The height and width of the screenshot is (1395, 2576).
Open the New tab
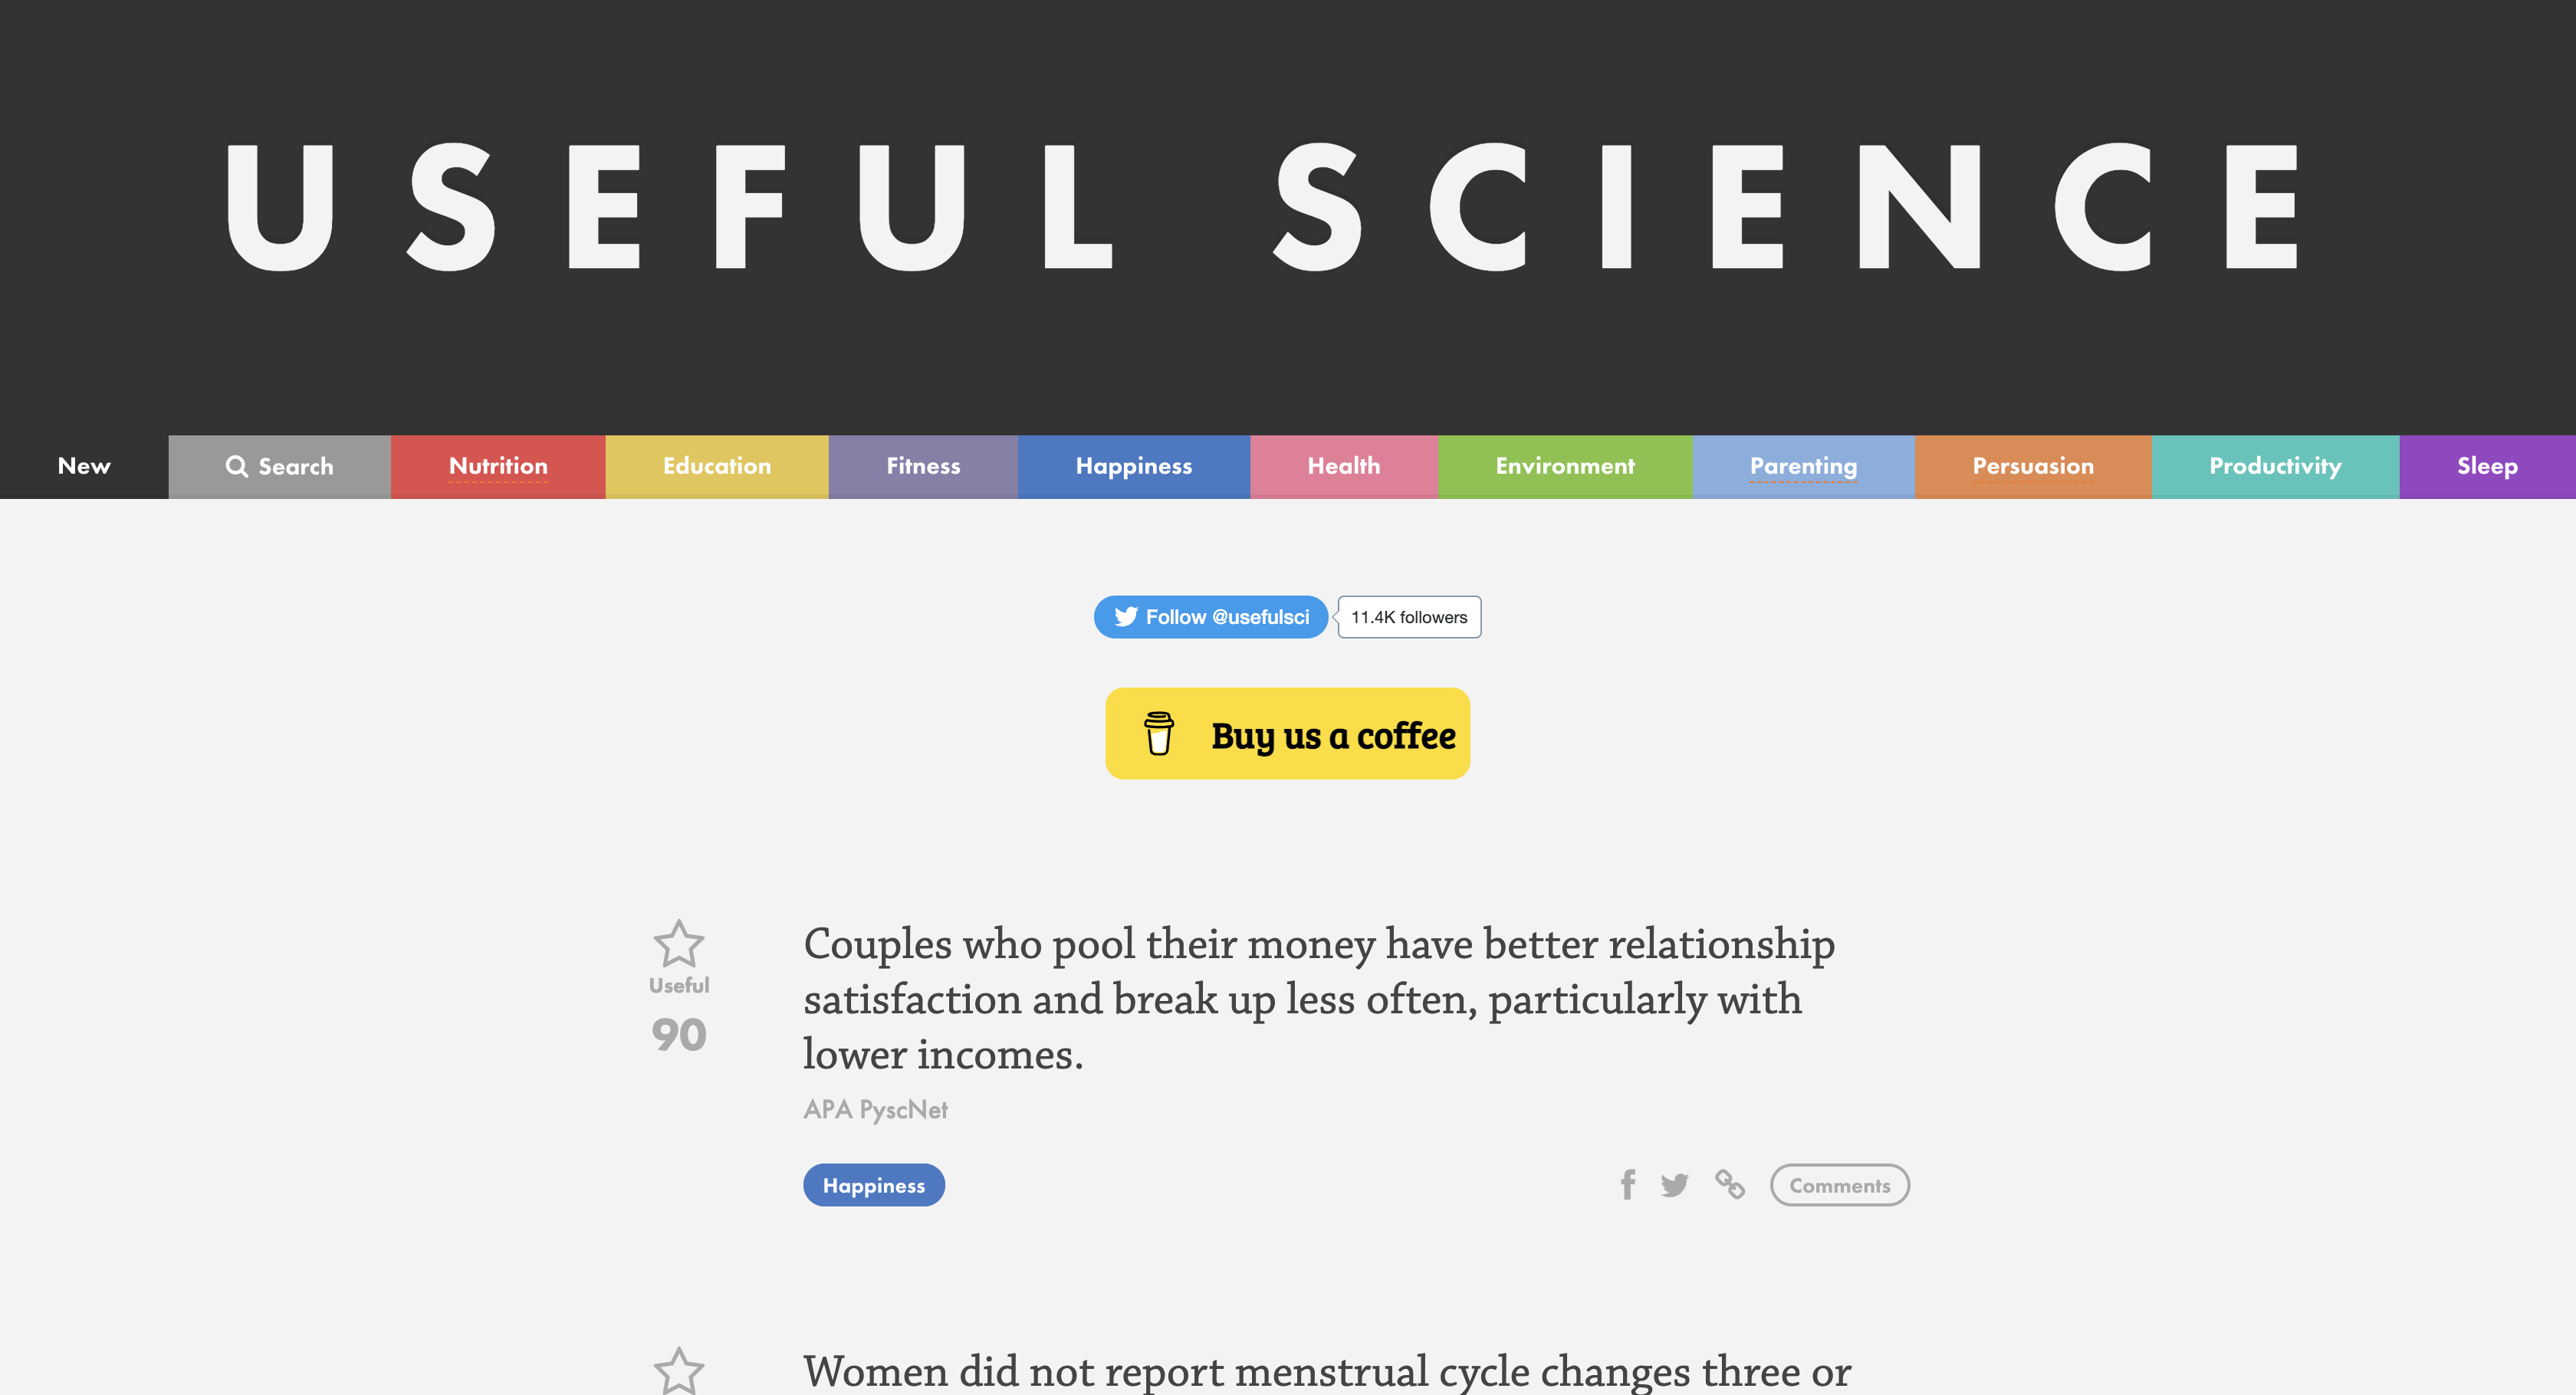84,466
